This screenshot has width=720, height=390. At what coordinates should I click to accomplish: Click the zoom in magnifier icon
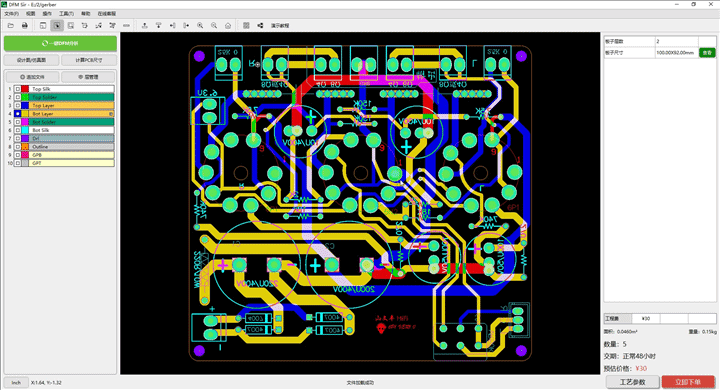coord(200,26)
